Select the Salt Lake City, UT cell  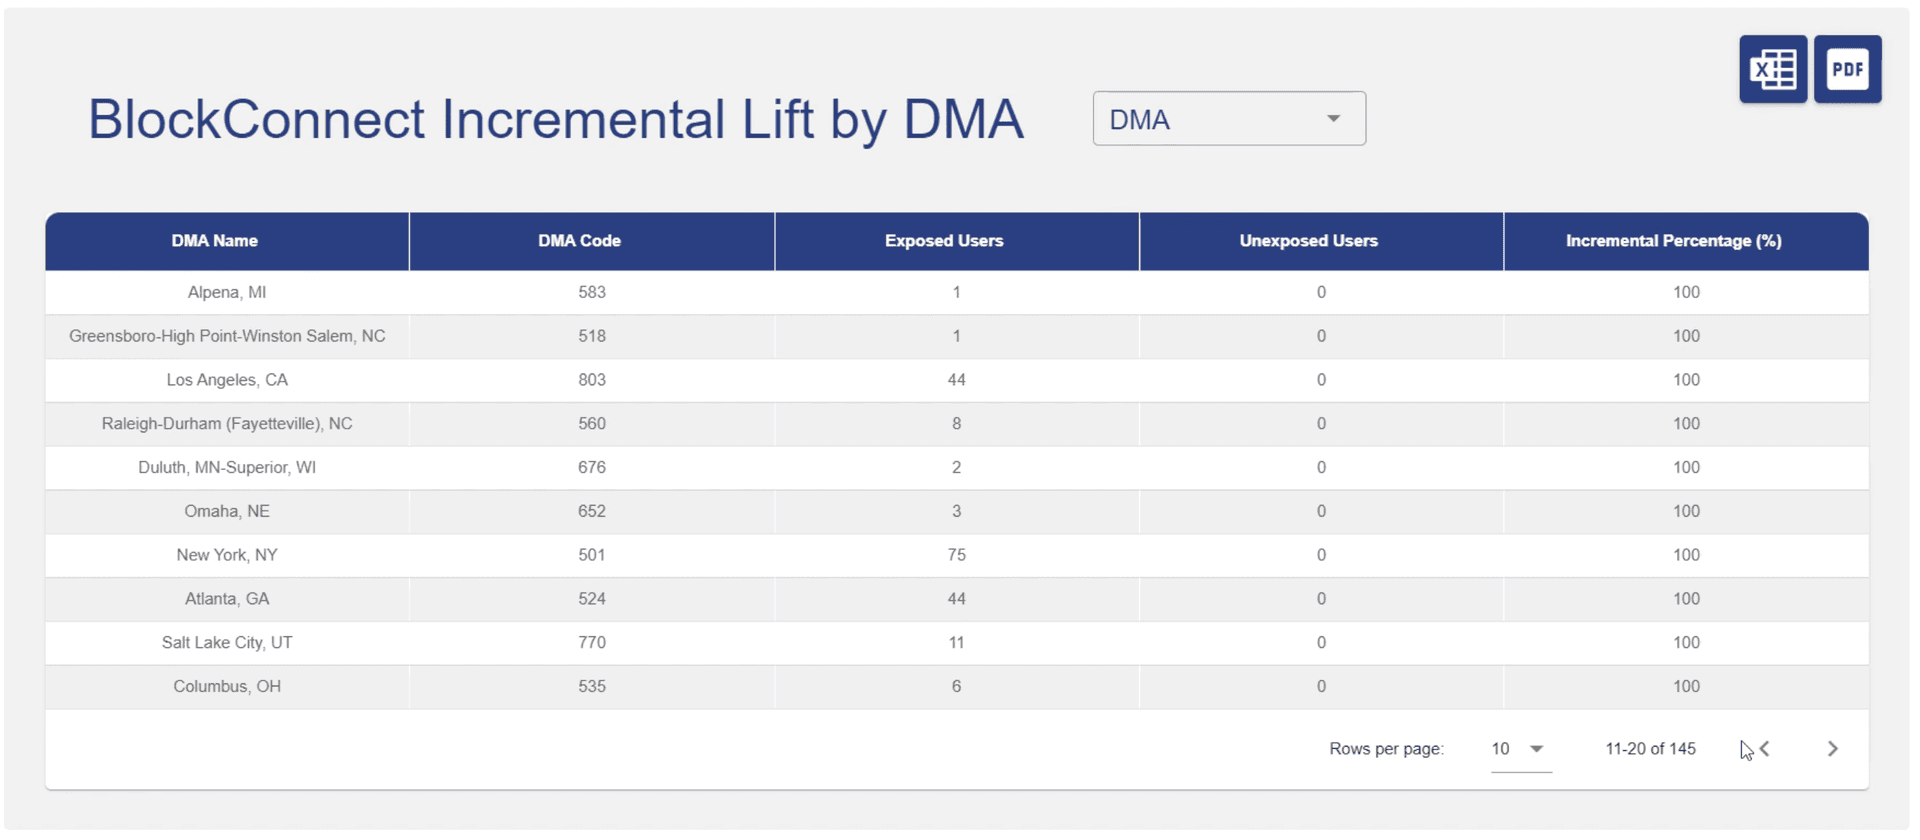coord(227,643)
